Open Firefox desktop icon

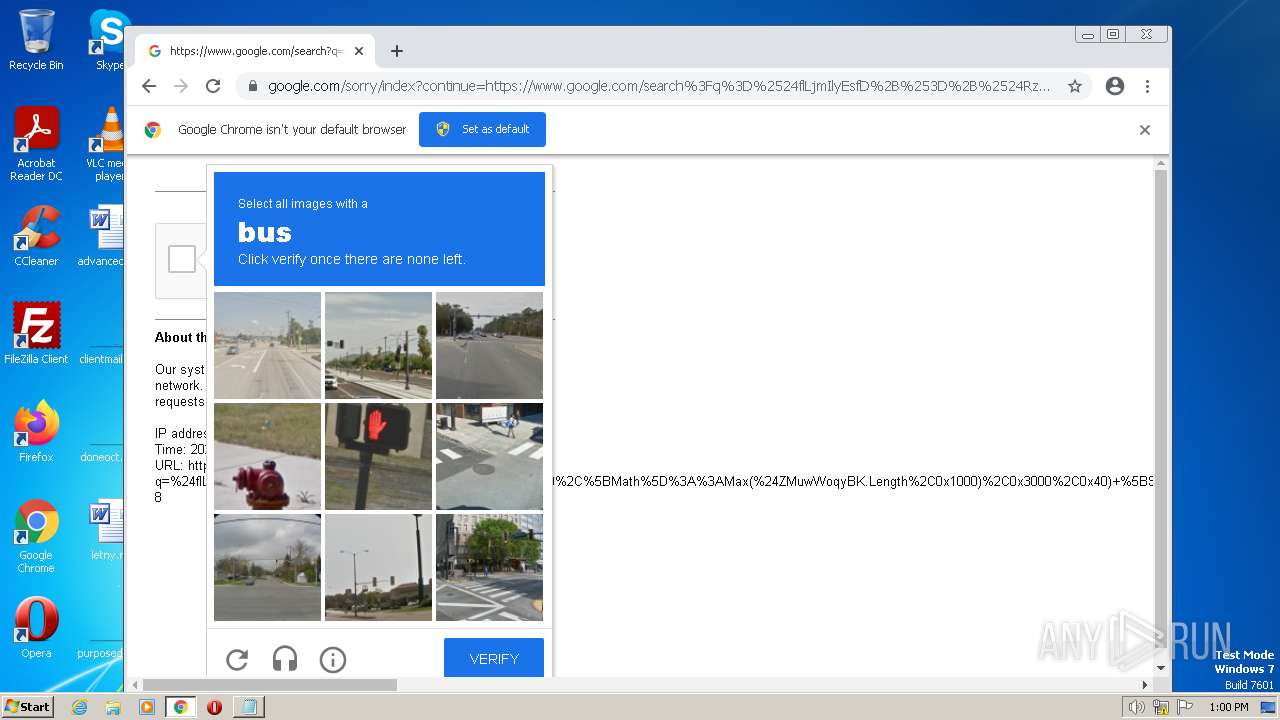click(x=36, y=431)
